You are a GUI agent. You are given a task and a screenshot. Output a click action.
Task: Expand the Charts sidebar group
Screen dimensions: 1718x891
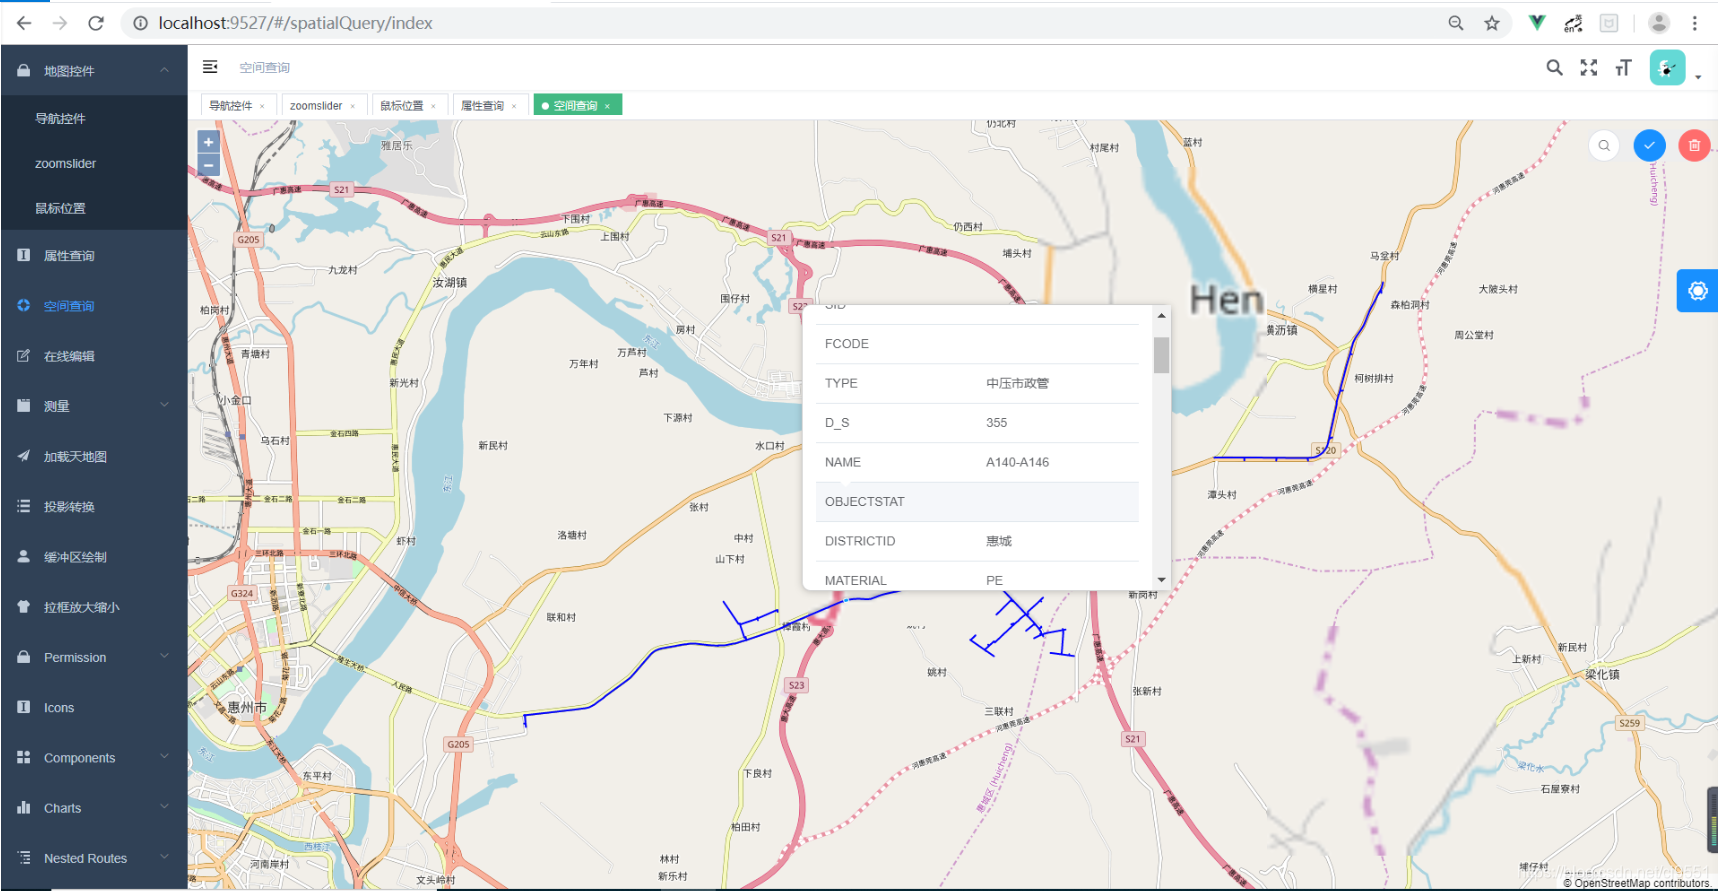coord(94,807)
